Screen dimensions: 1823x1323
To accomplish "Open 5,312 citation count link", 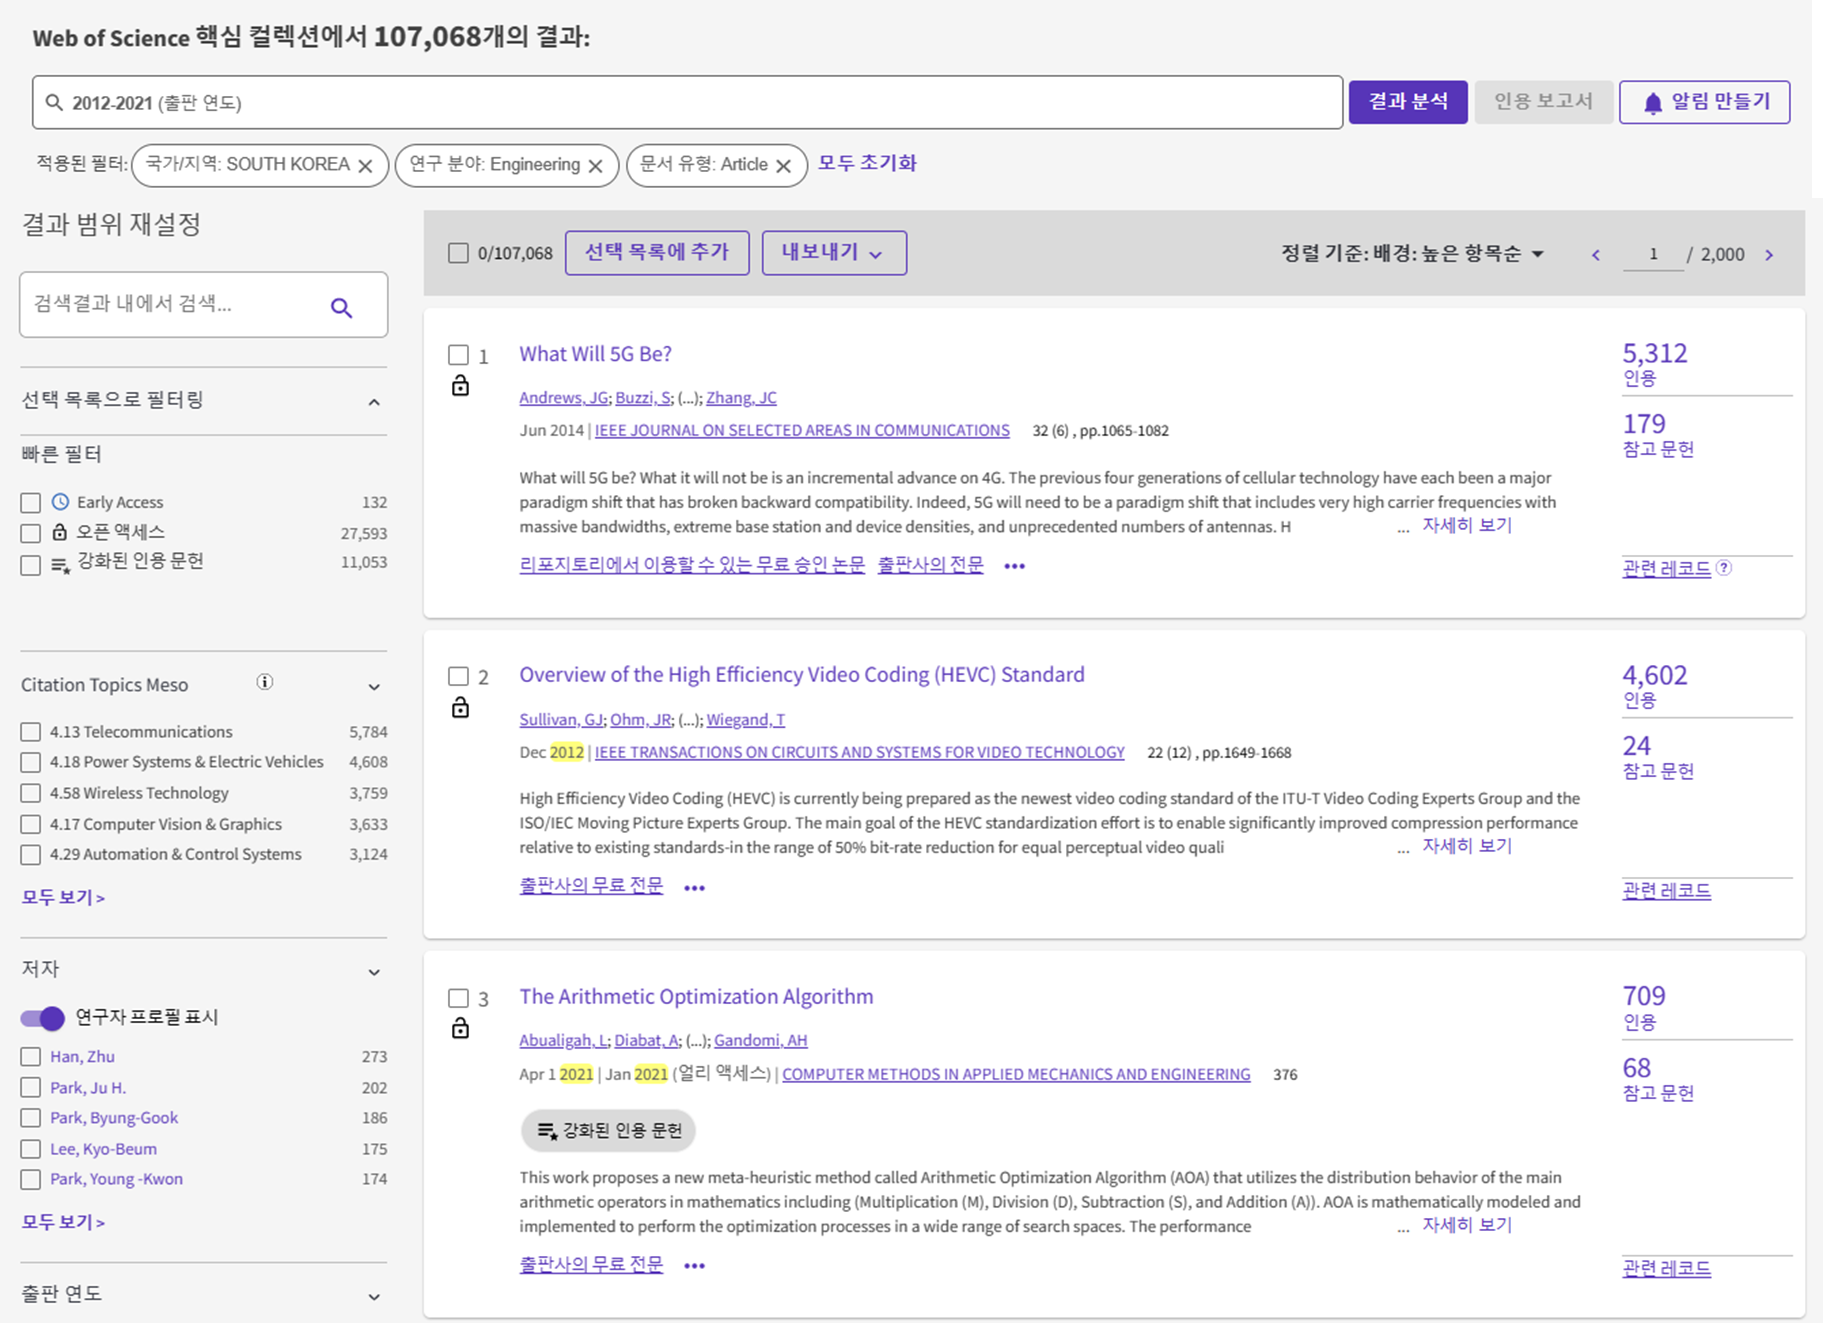I will point(1654,353).
